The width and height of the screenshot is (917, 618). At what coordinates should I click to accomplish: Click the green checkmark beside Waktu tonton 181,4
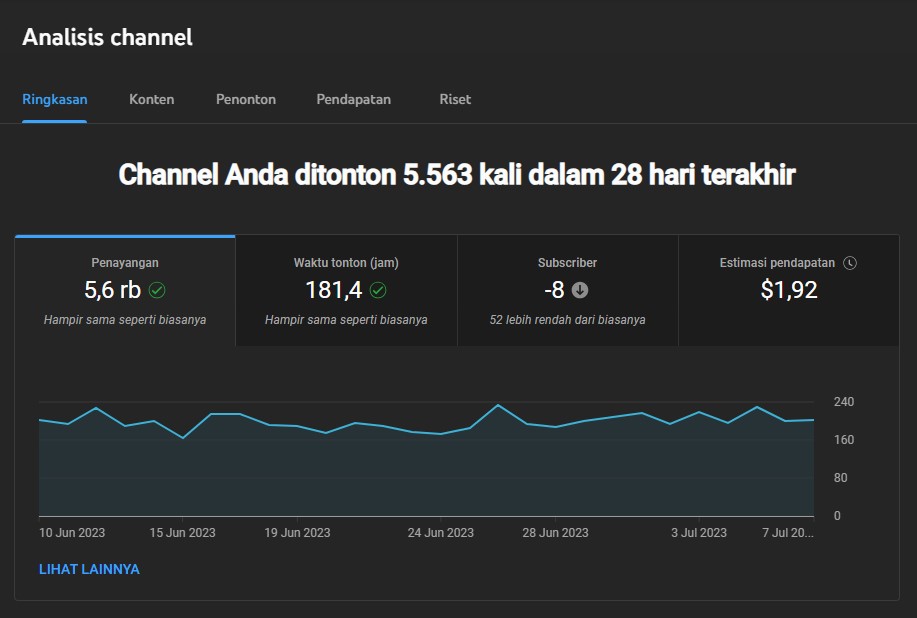coord(377,291)
